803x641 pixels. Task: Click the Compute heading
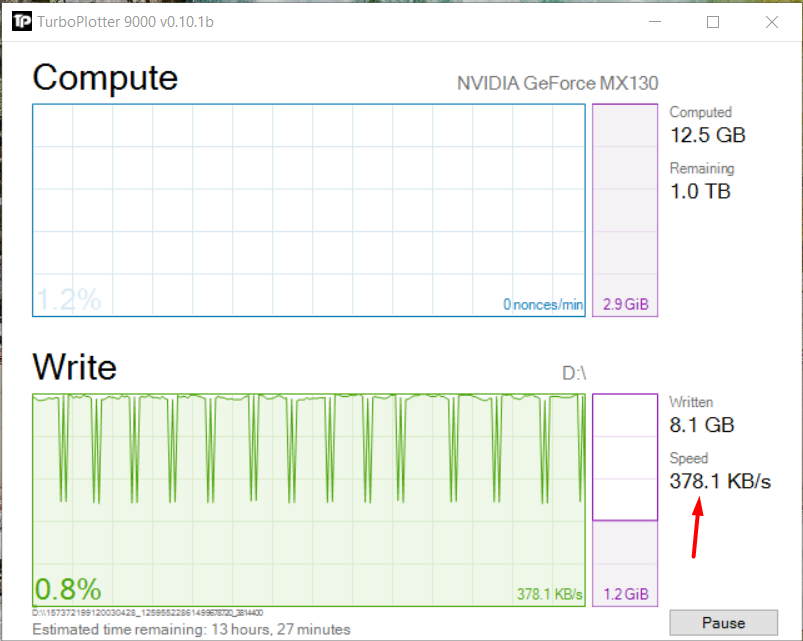pos(105,78)
